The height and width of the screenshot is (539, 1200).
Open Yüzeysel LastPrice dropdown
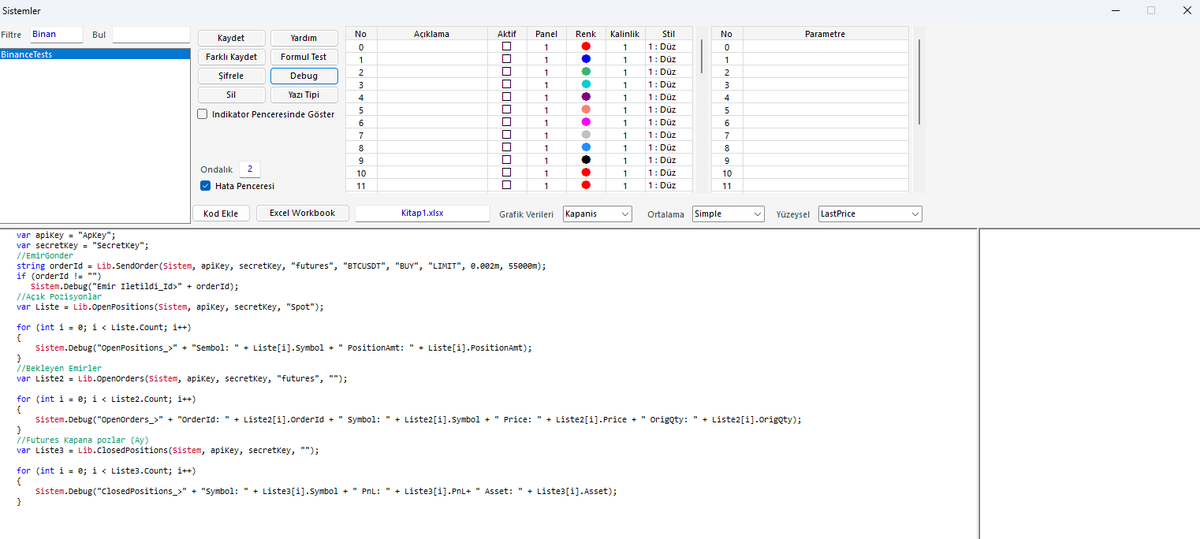(x=869, y=214)
